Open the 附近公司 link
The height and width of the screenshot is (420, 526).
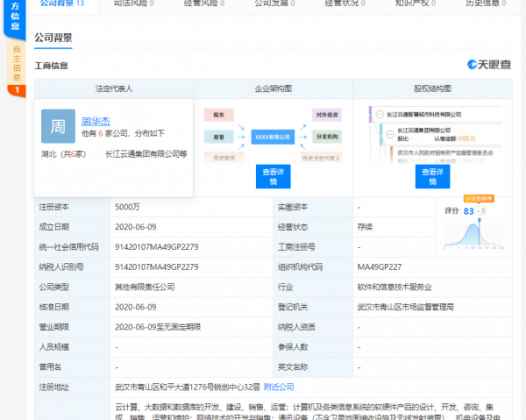click(x=279, y=387)
